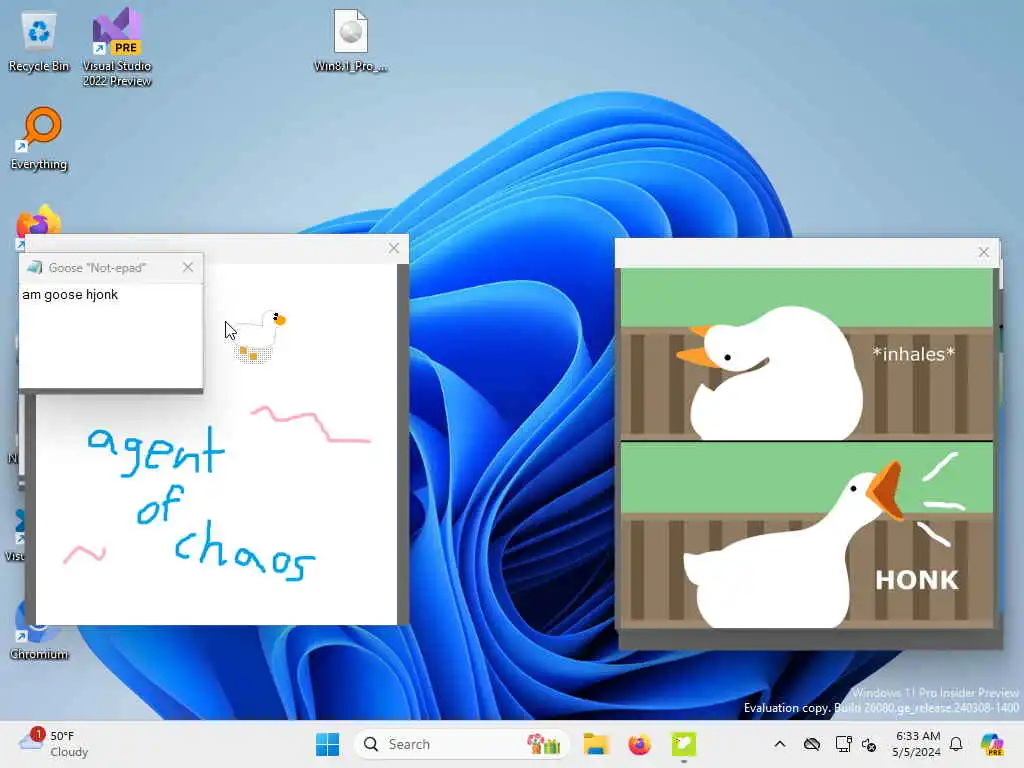1024x768 pixels.
Task: Click the Goose "Not-epad" title bar
Action: (x=111, y=268)
